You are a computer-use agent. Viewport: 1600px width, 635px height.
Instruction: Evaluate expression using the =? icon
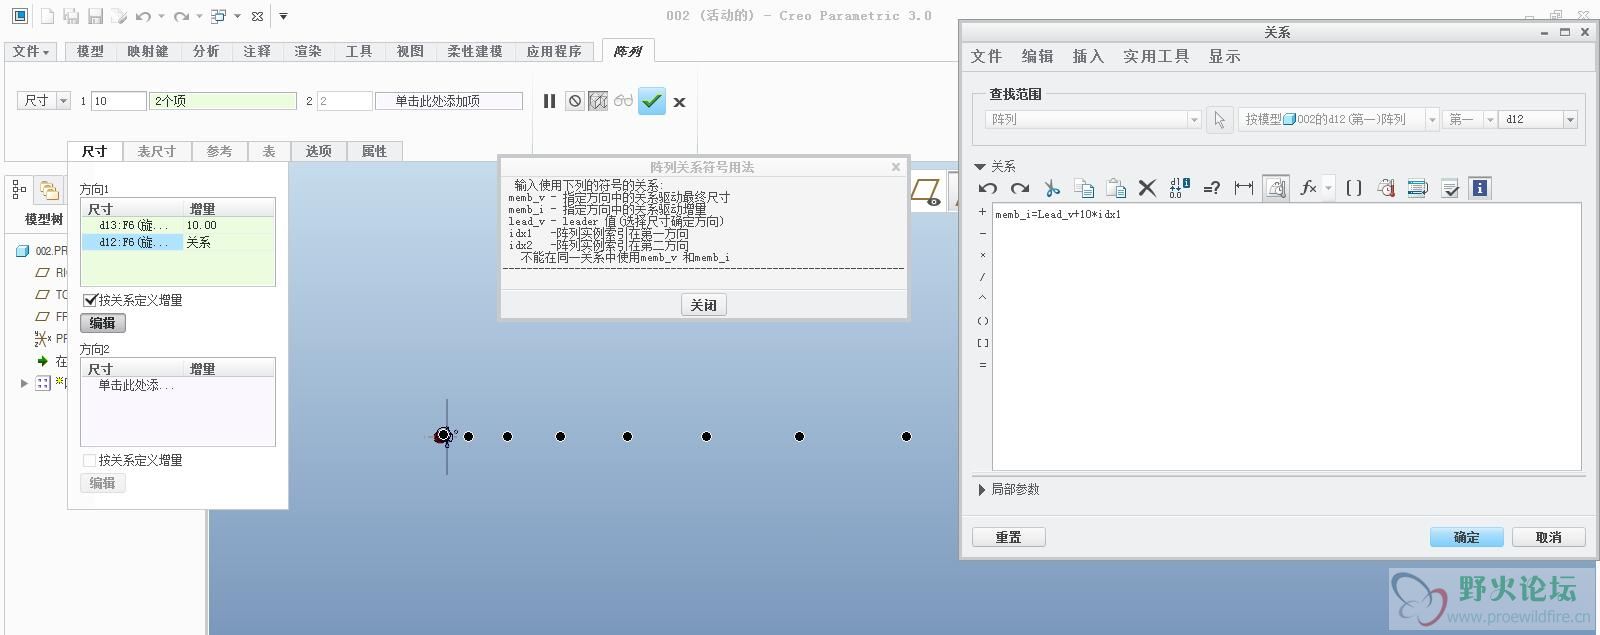point(1212,188)
